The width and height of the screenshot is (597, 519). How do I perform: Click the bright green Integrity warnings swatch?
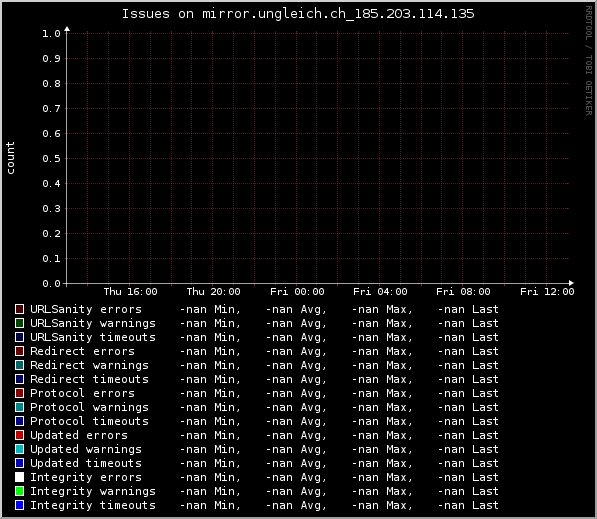coord(19,491)
